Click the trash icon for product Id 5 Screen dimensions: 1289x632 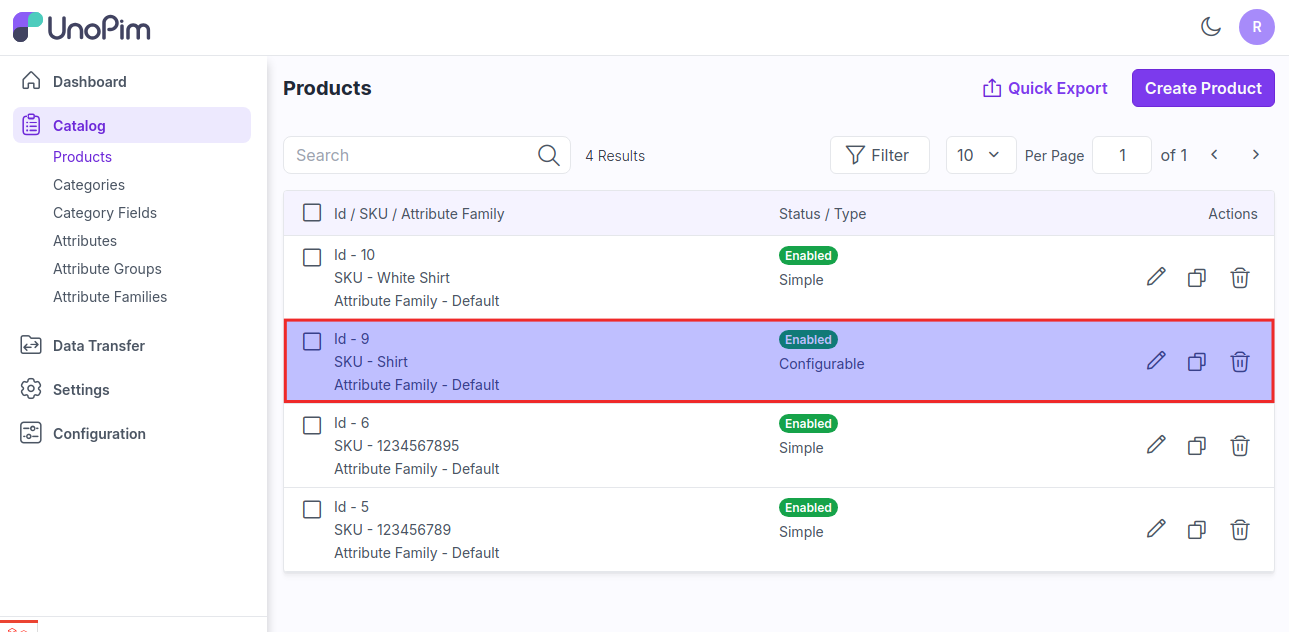(1239, 530)
